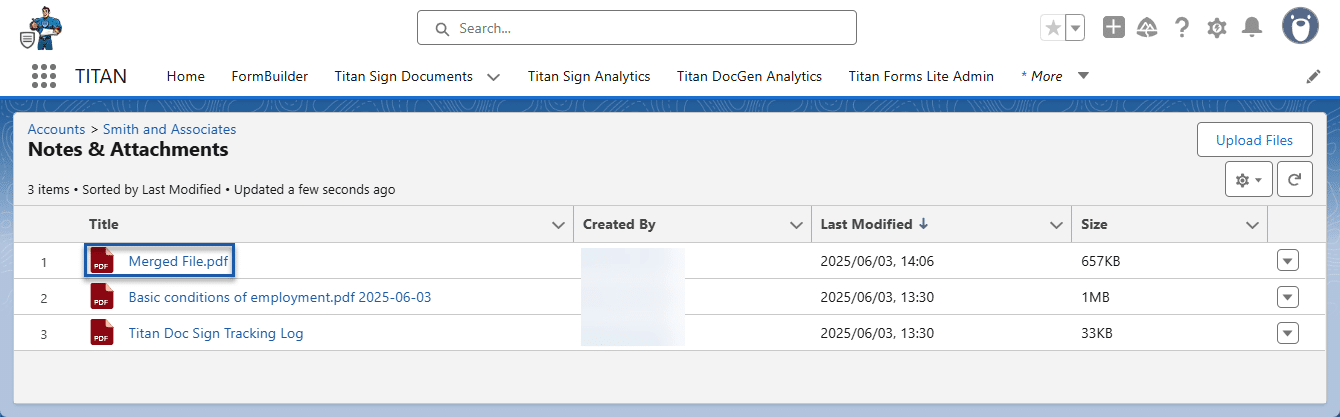Click the pencil icon to edit navigation
Viewport: 1340px width, 417px height.
[x=1314, y=76]
